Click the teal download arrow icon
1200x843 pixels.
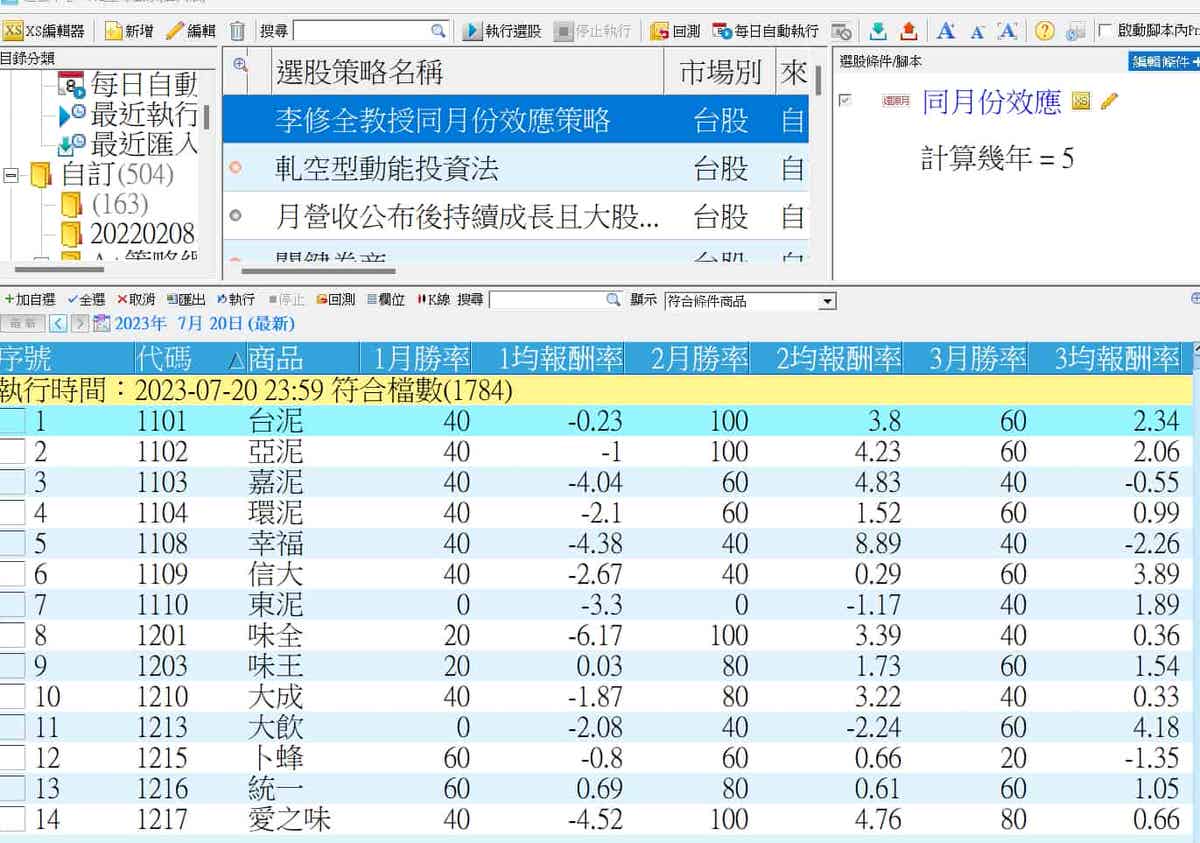click(x=877, y=31)
